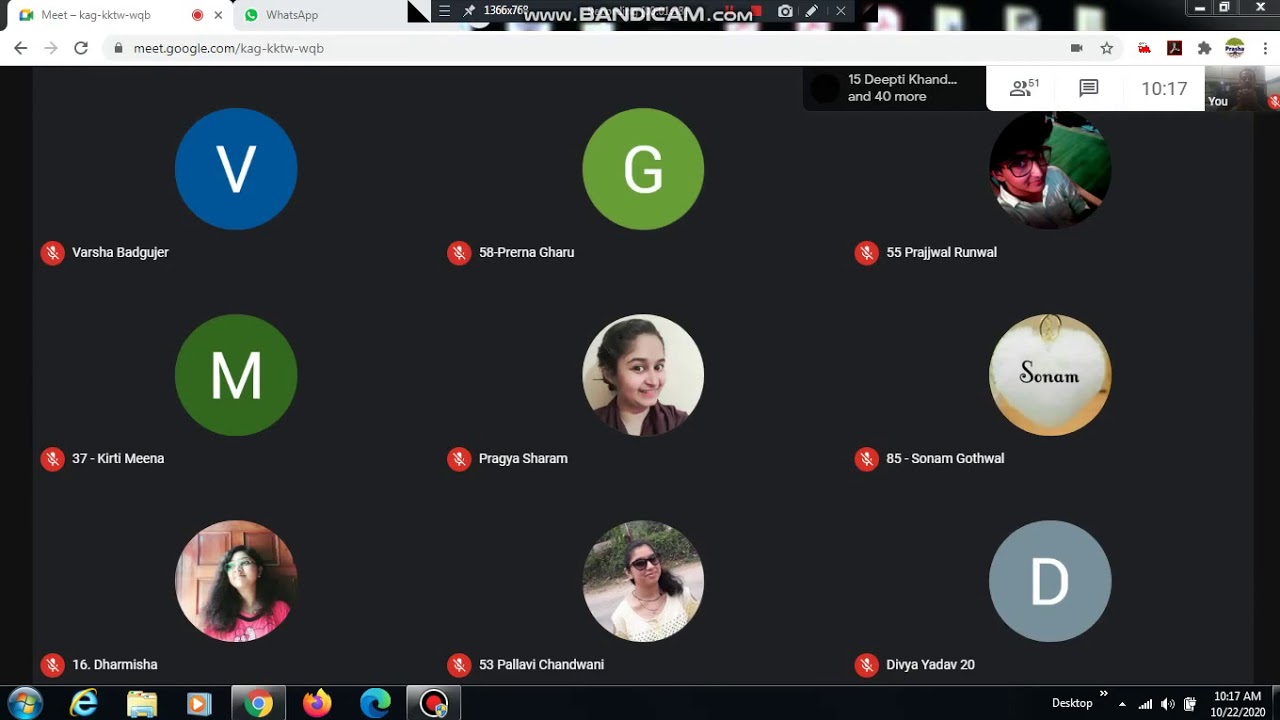Expand the Bandicam hamburger menu

[445, 11]
